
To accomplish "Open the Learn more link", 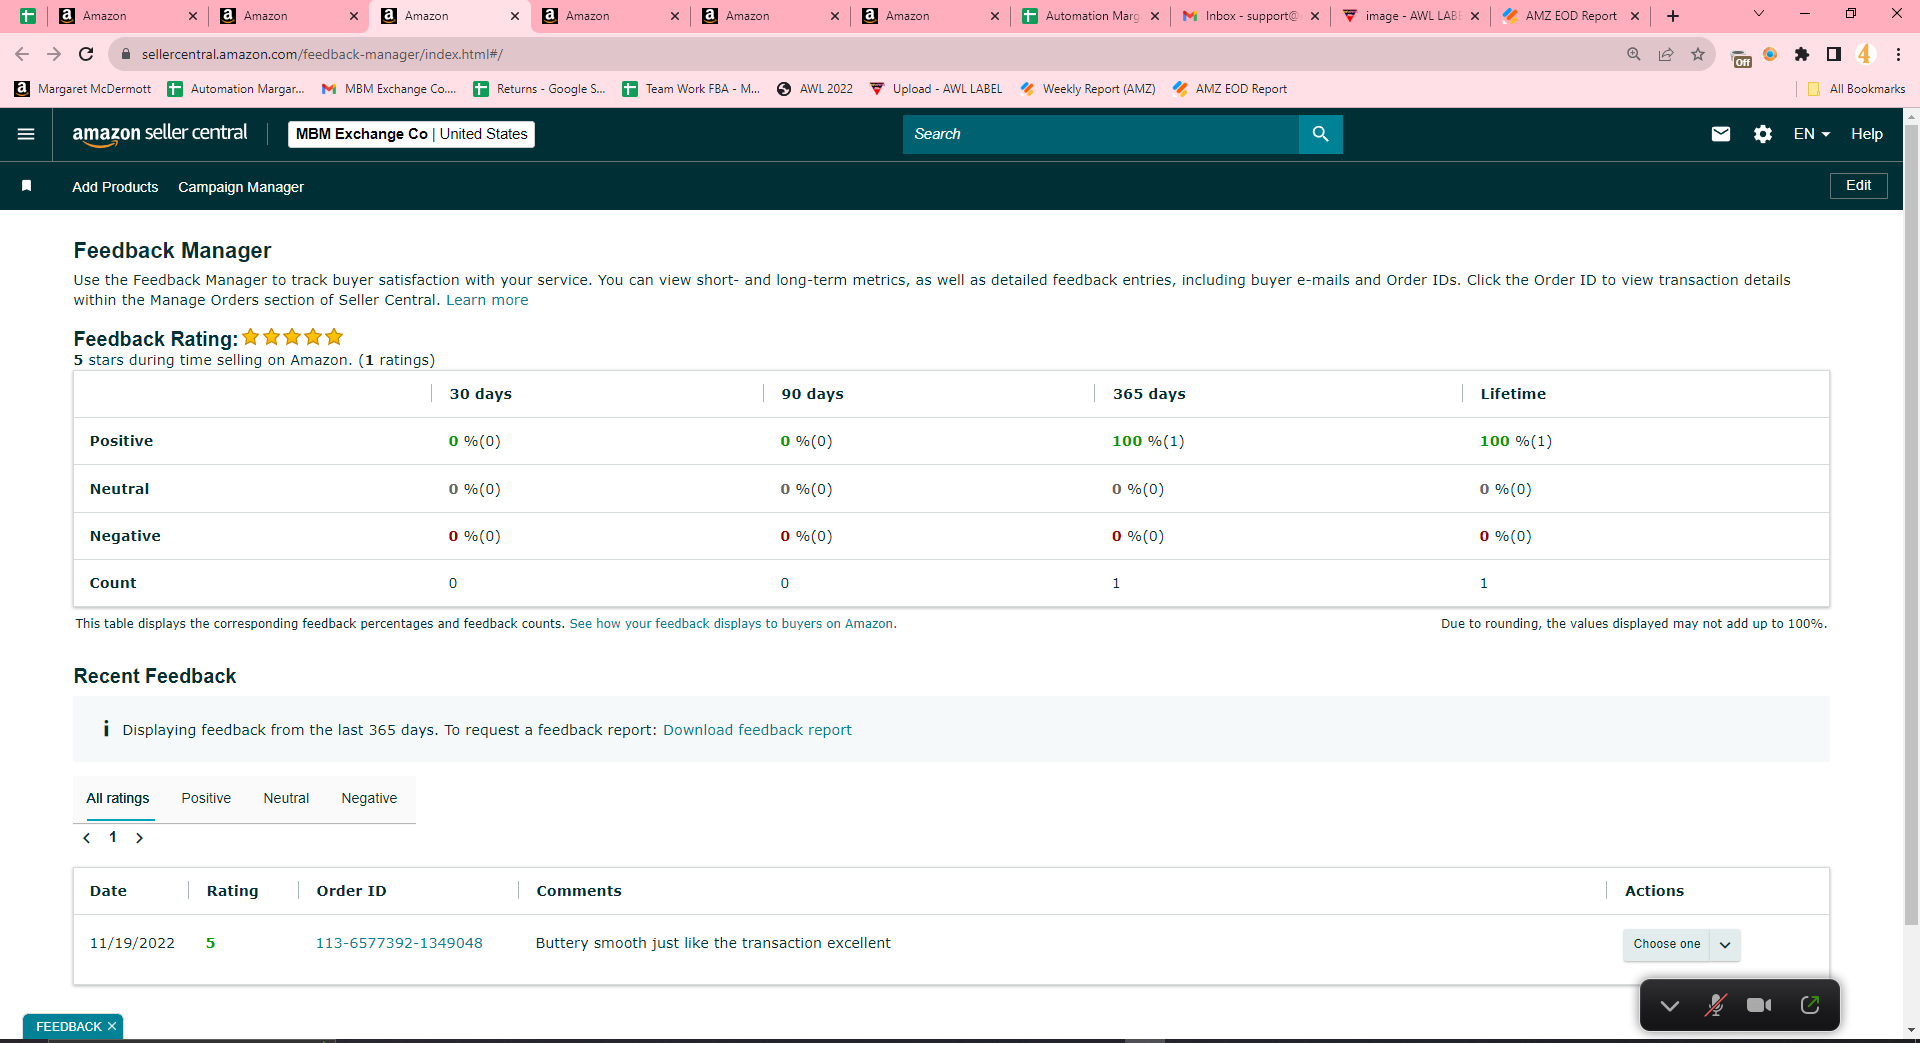I will (x=487, y=300).
